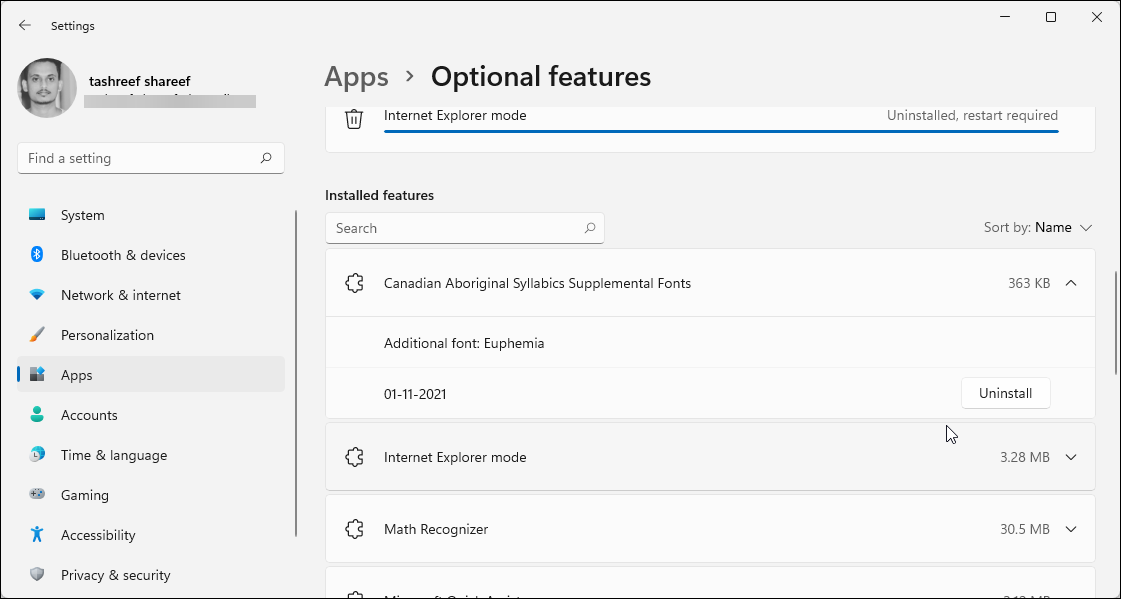Click the search magnifier in Find a setting
The image size is (1121, 599).
tap(266, 158)
